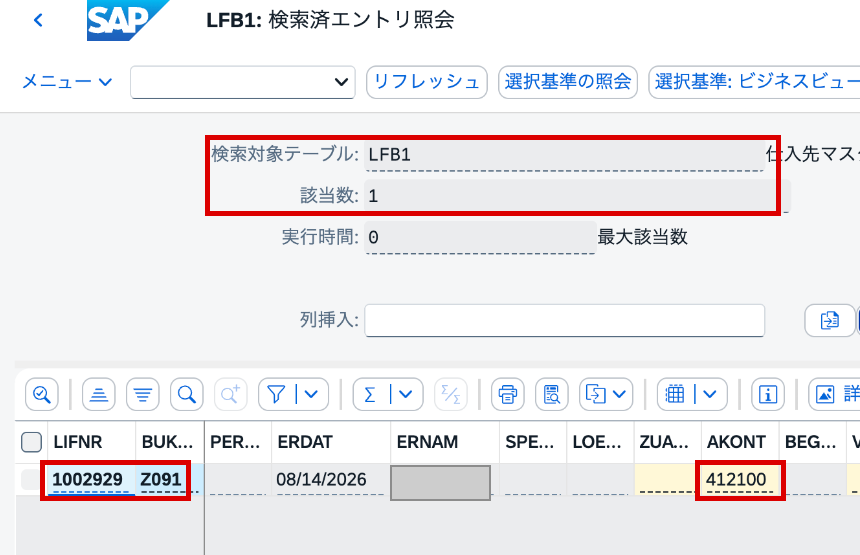This screenshot has width=860, height=555.
Task: Sort the table in descending order
Action: tap(143, 394)
